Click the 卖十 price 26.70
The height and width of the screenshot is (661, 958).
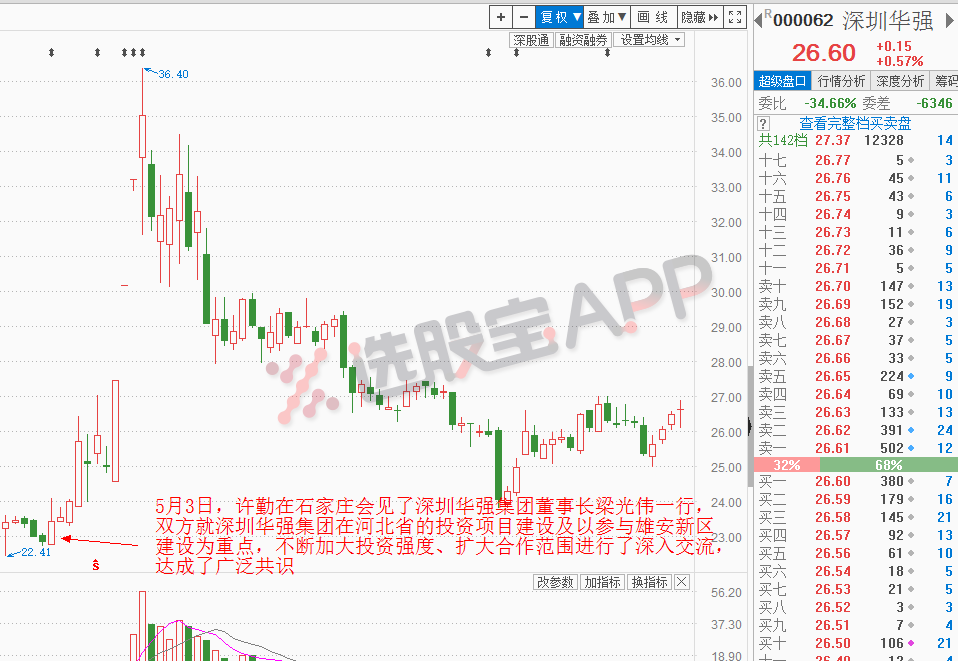(833, 286)
